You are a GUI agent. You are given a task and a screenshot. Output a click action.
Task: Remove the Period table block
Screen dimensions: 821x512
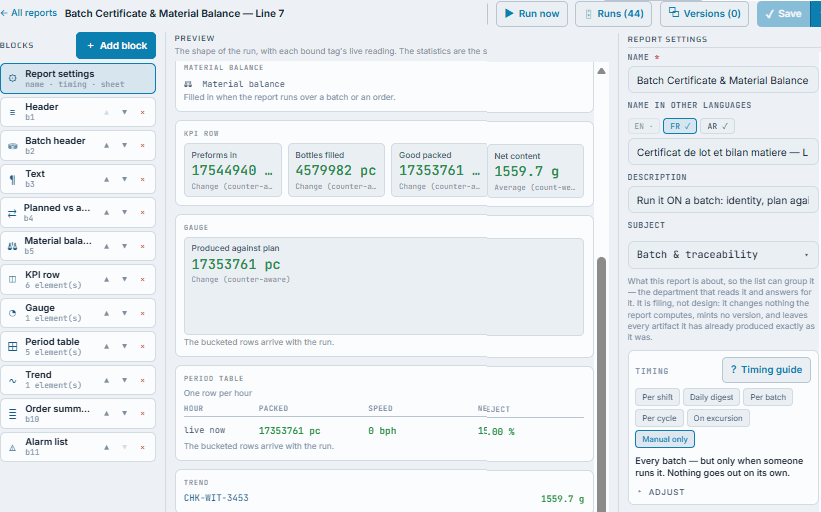click(x=142, y=347)
